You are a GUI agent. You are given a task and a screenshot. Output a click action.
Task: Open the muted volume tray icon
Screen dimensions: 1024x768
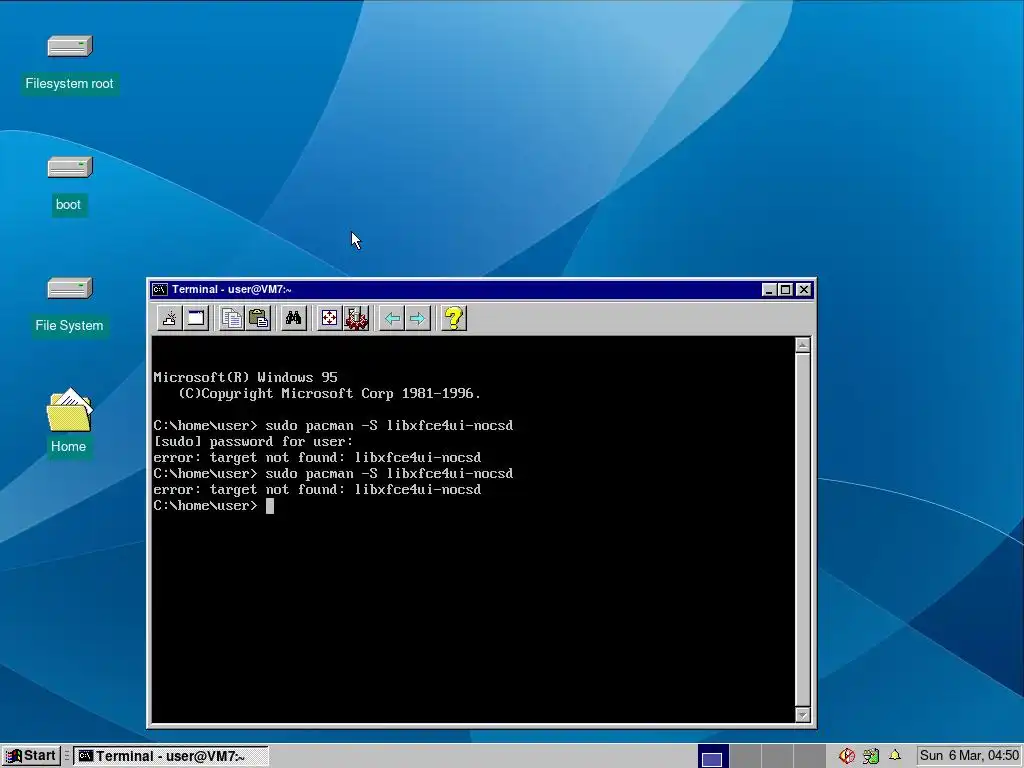point(847,756)
